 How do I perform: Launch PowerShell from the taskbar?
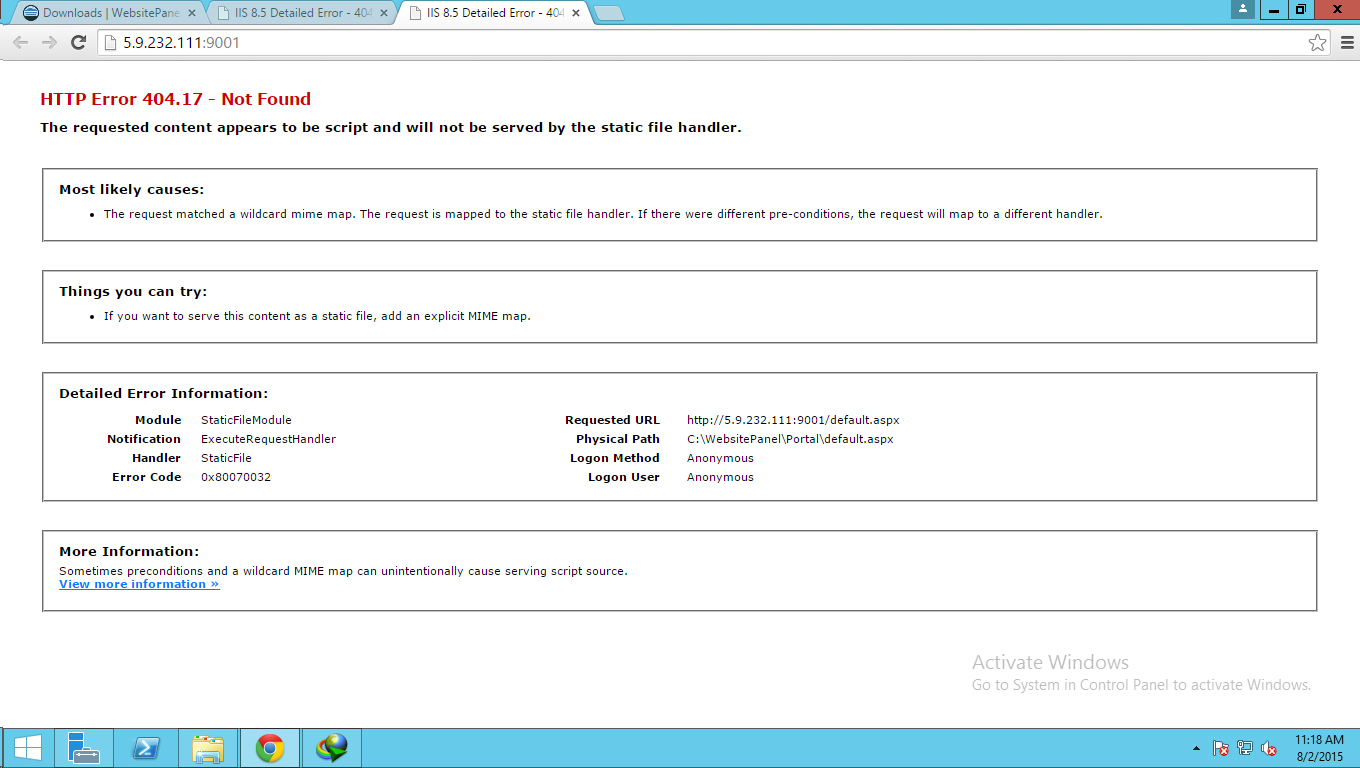146,748
